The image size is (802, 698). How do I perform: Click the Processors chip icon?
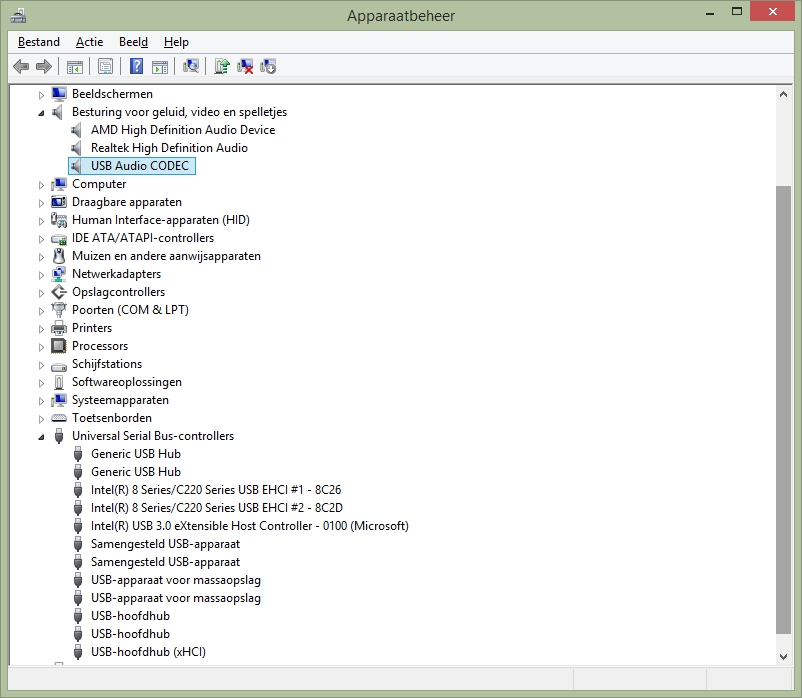59,346
